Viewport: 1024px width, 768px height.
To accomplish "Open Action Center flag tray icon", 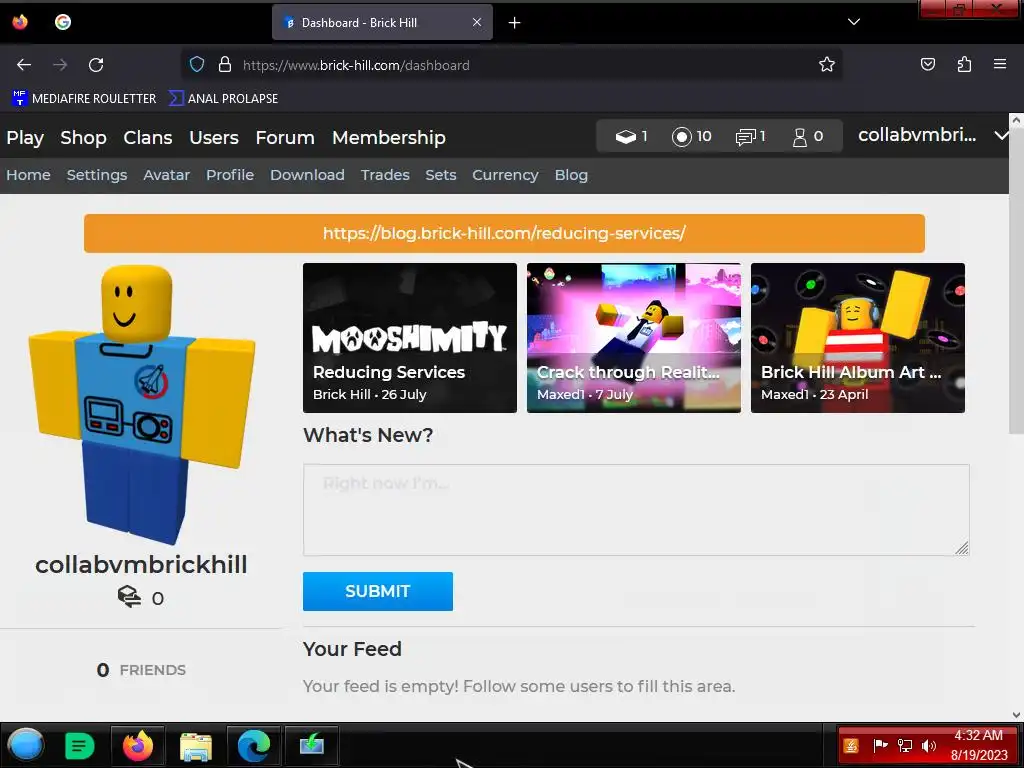I will (880, 745).
